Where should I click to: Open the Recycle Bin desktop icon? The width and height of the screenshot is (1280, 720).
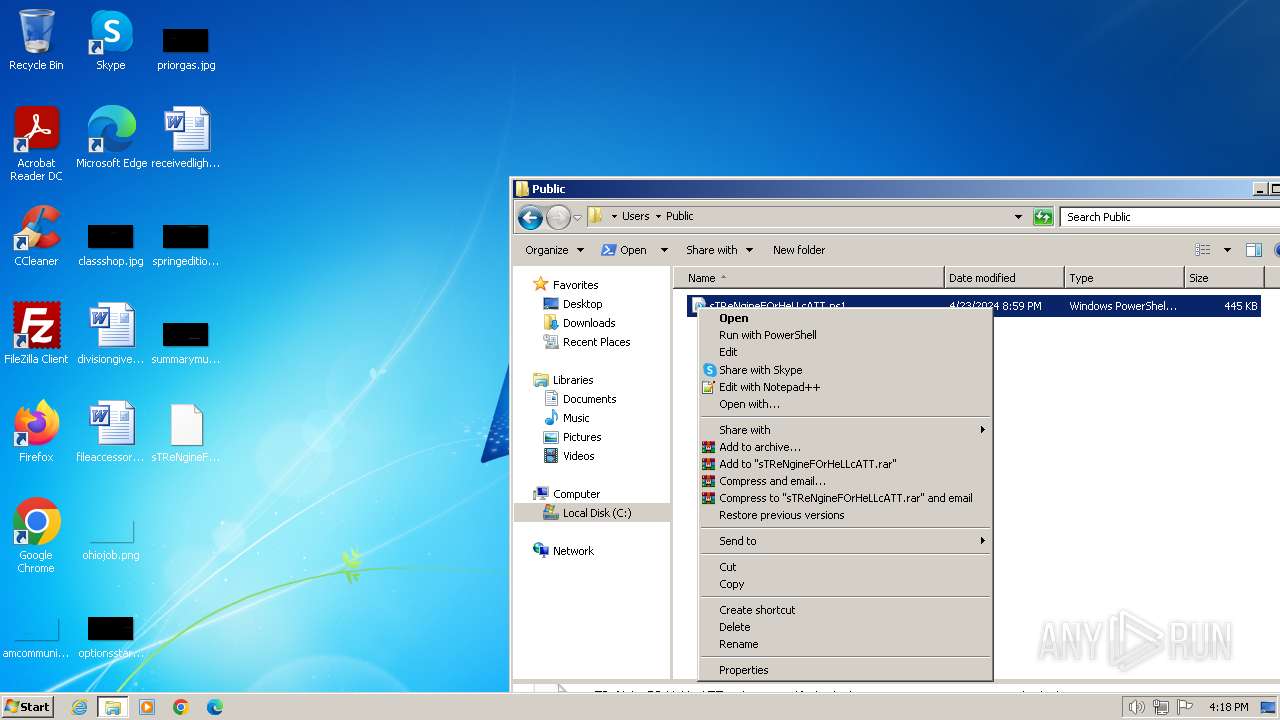(x=36, y=40)
